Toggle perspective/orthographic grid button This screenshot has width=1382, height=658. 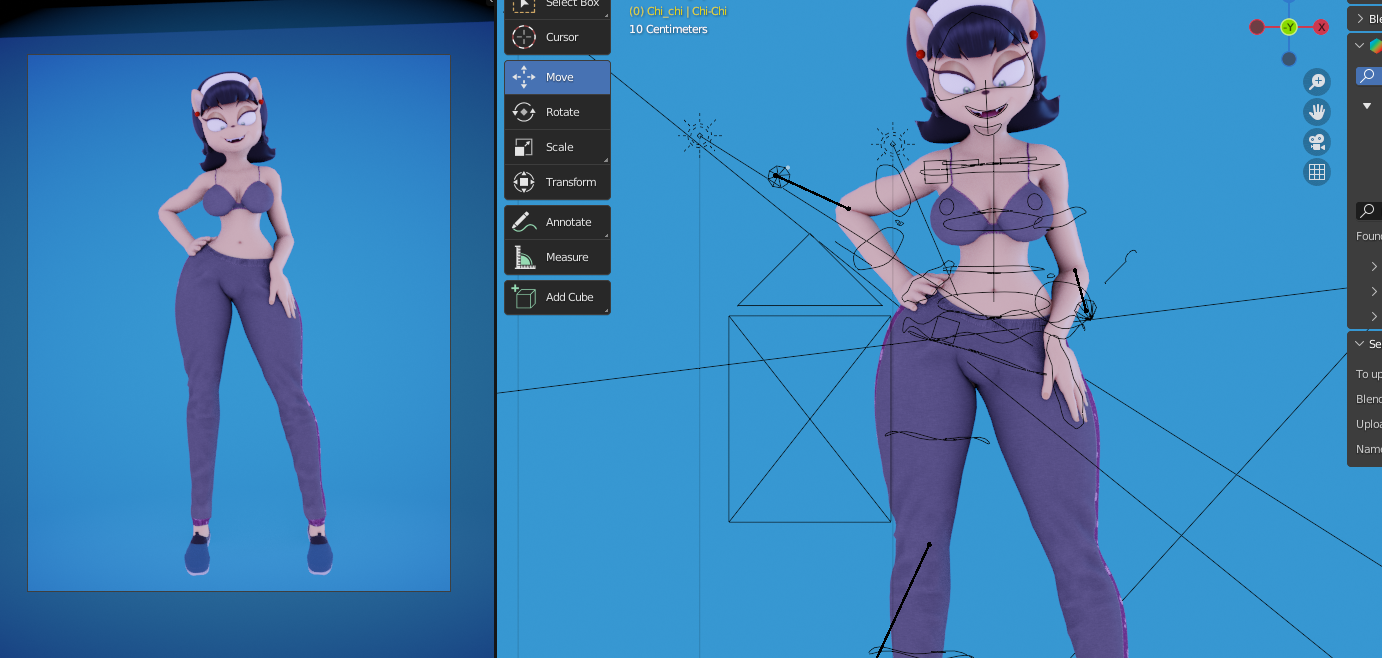coord(1317,172)
